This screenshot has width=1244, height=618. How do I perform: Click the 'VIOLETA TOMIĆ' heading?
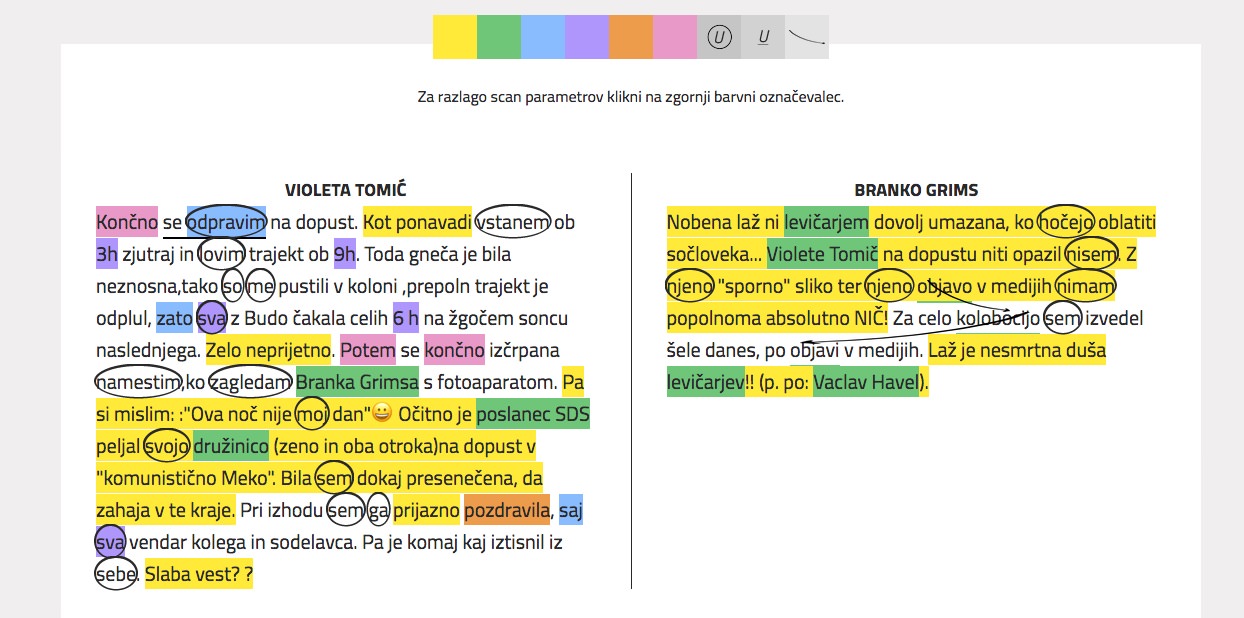tap(346, 190)
